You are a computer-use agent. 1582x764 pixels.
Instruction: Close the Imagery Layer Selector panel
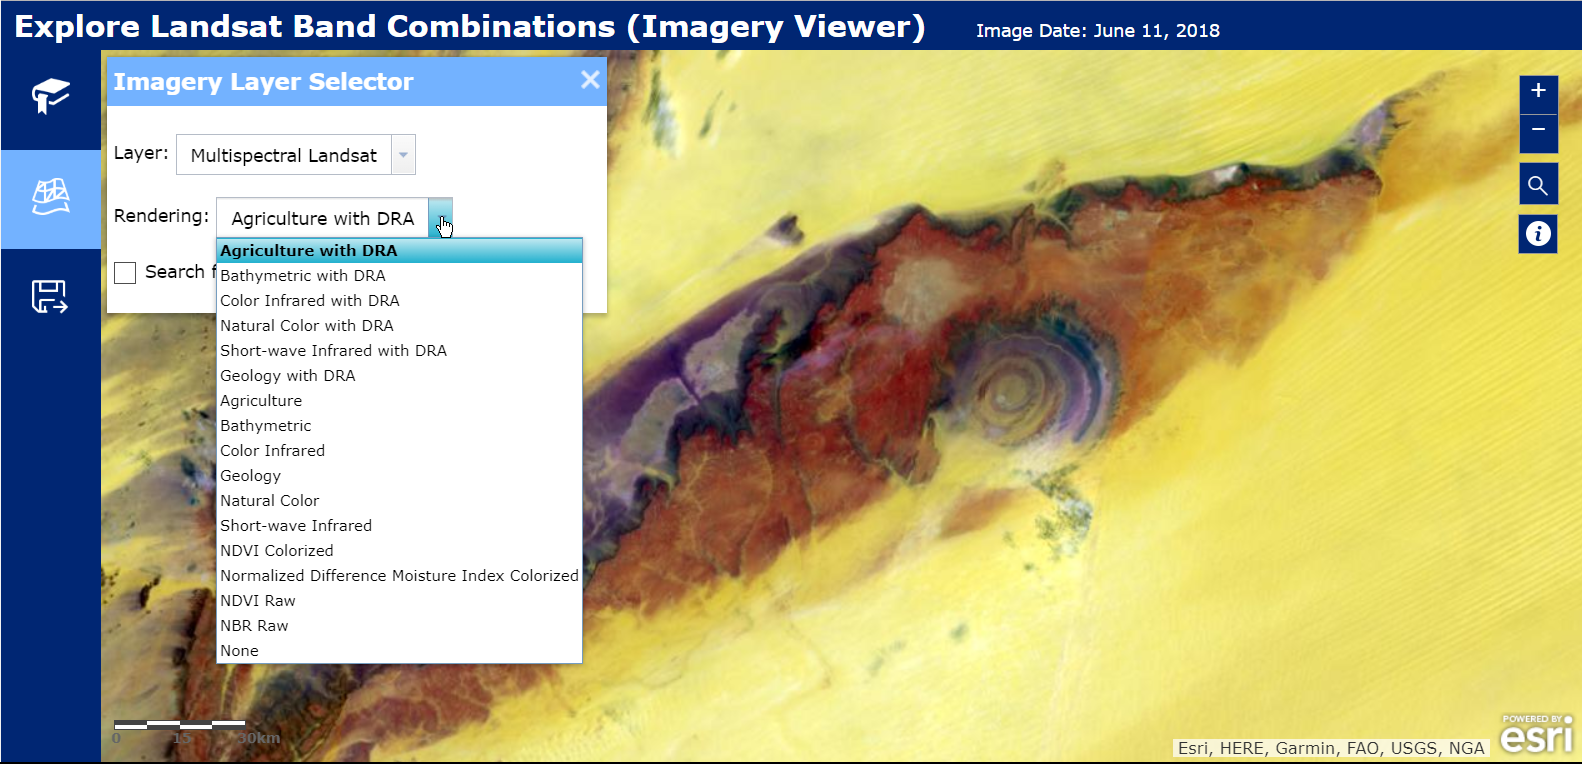590,80
